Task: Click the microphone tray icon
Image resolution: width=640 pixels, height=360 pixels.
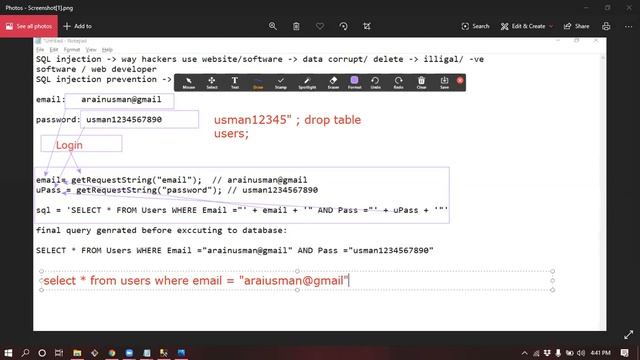Action: pos(558,353)
